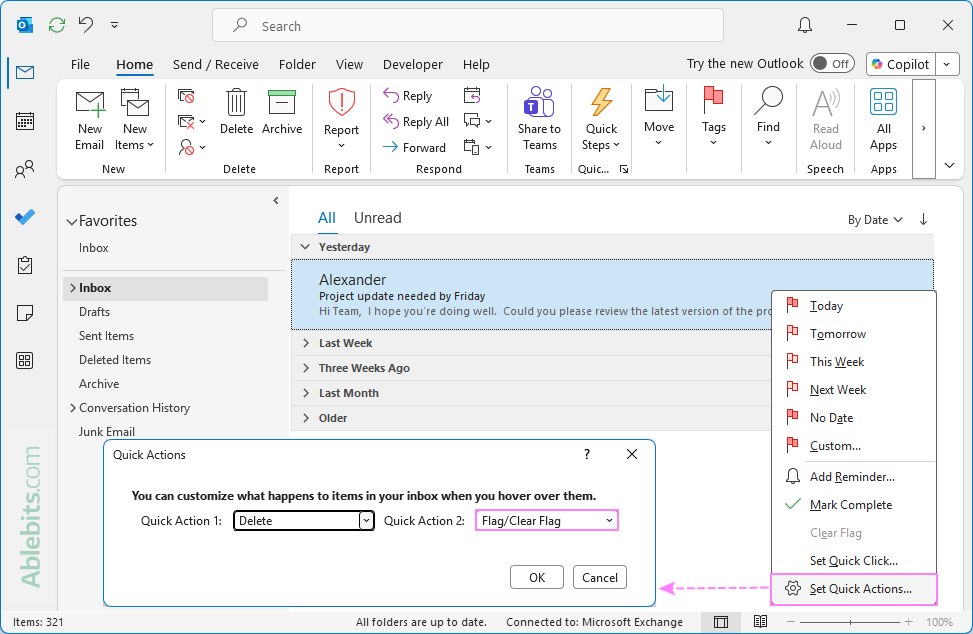The width and height of the screenshot is (973, 634).
Task: Open Quick Action 2 Flag/Clear Flag dropdown
Action: tap(547, 520)
